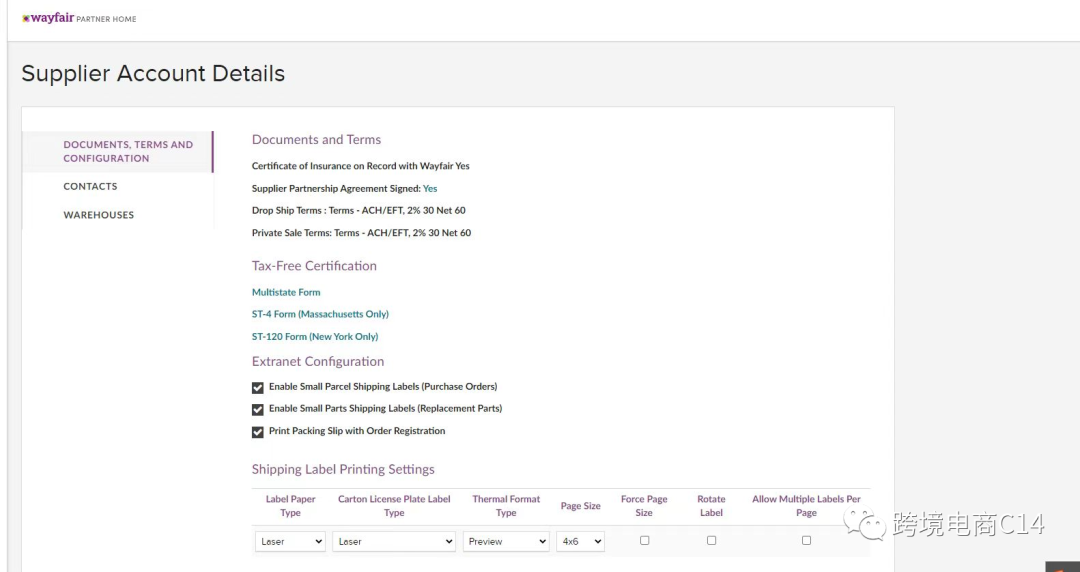Image resolution: width=1080 pixels, height=572 pixels.
Task: Enable Allow Multiple Labels Per Page
Action: coord(806,540)
